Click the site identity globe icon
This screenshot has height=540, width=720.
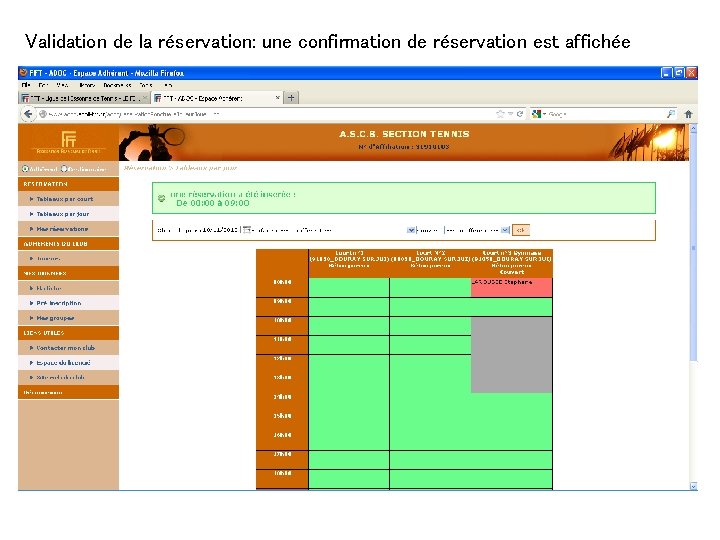43,114
